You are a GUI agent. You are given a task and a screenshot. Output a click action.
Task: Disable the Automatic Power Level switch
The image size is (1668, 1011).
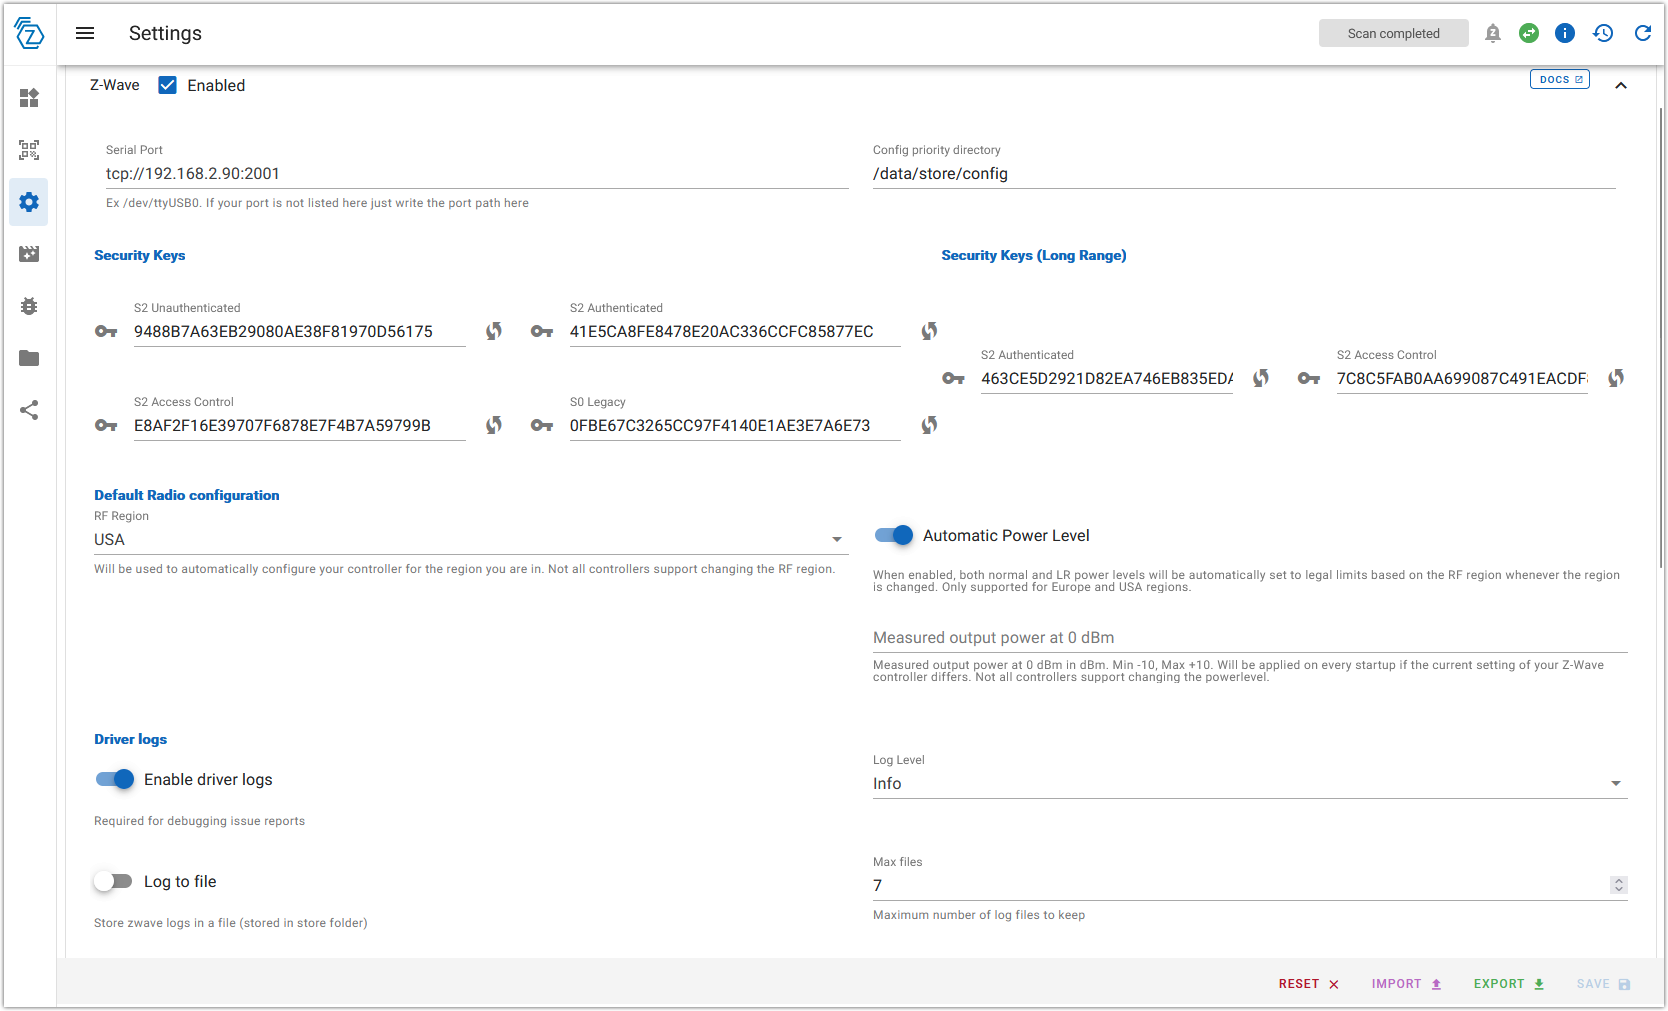pyautogui.click(x=894, y=535)
